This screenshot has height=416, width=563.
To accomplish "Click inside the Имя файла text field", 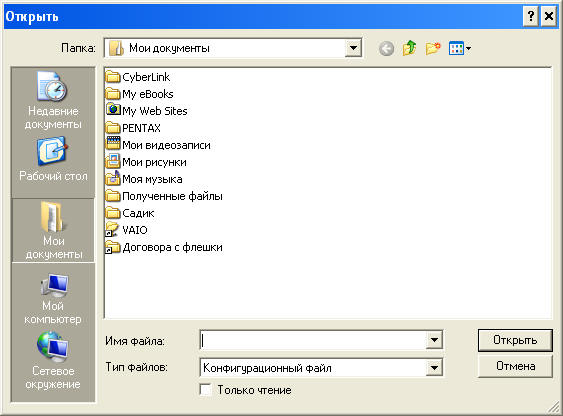I will (x=313, y=340).
